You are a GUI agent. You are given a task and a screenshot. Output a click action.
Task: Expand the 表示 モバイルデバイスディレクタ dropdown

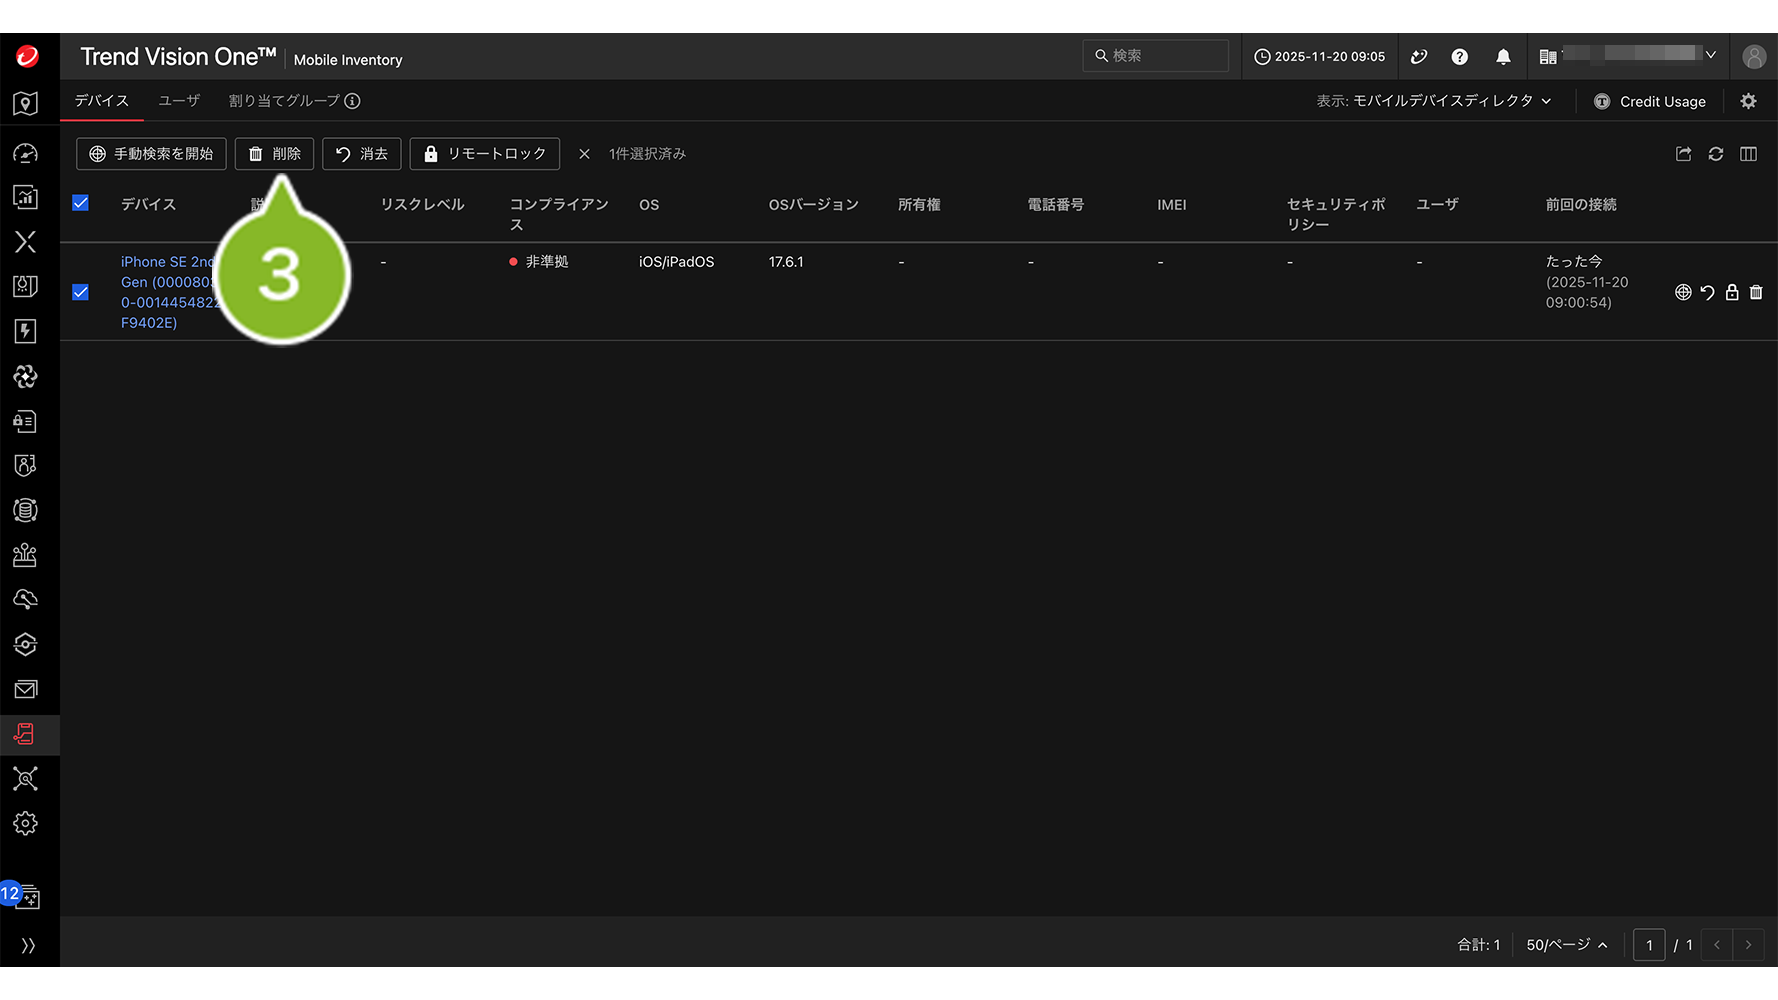(1435, 101)
